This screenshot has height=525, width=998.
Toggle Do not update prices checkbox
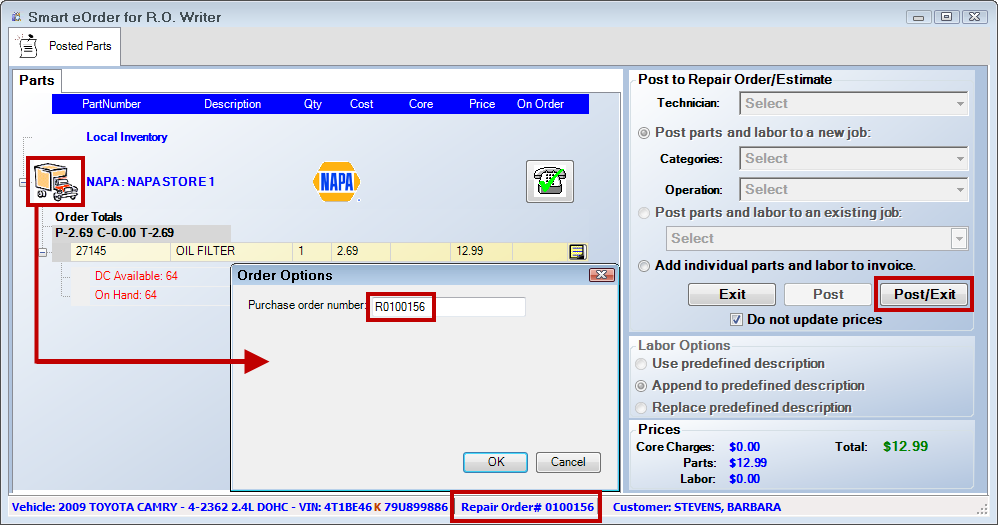[x=736, y=320]
